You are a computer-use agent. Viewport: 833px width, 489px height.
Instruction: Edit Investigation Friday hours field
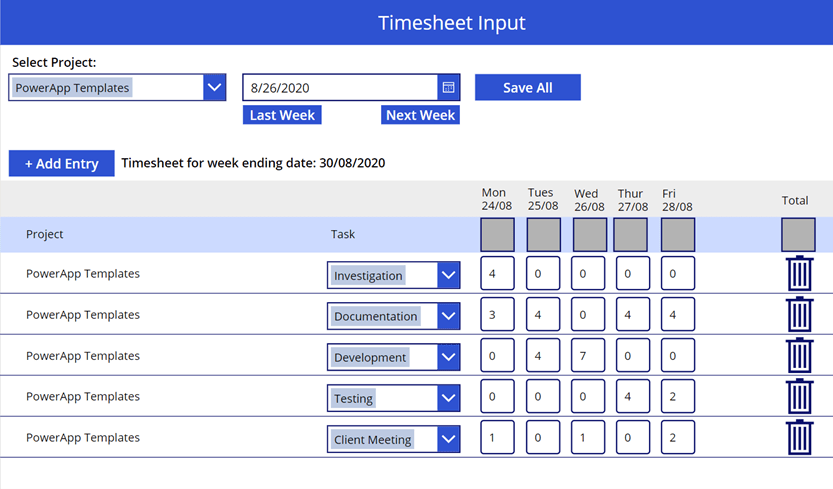tap(678, 273)
